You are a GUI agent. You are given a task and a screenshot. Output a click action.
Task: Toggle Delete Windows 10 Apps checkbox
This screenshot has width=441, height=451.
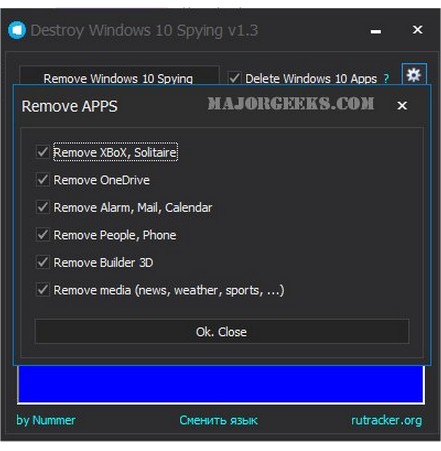pos(234,78)
